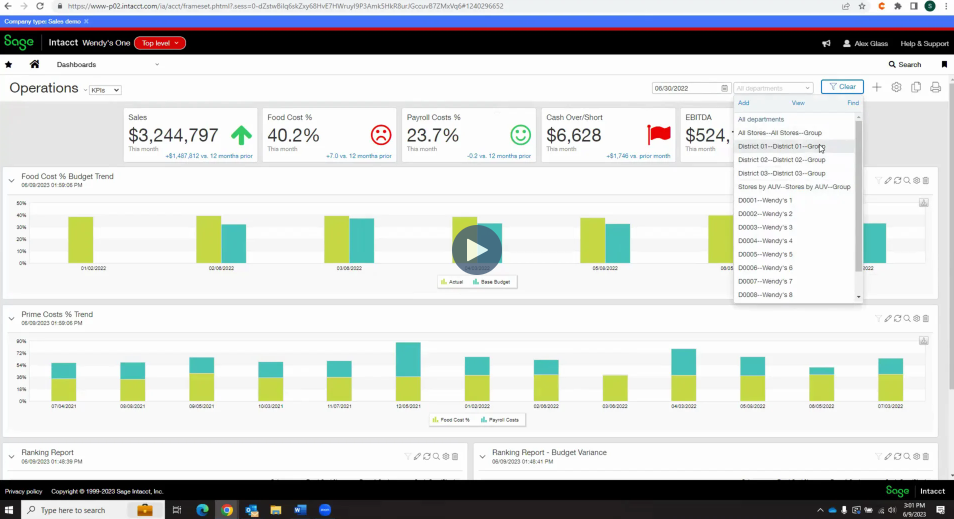Image resolution: width=954 pixels, height=519 pixels.
Task: Open the All departments combo box
Action: pos(773,88)
